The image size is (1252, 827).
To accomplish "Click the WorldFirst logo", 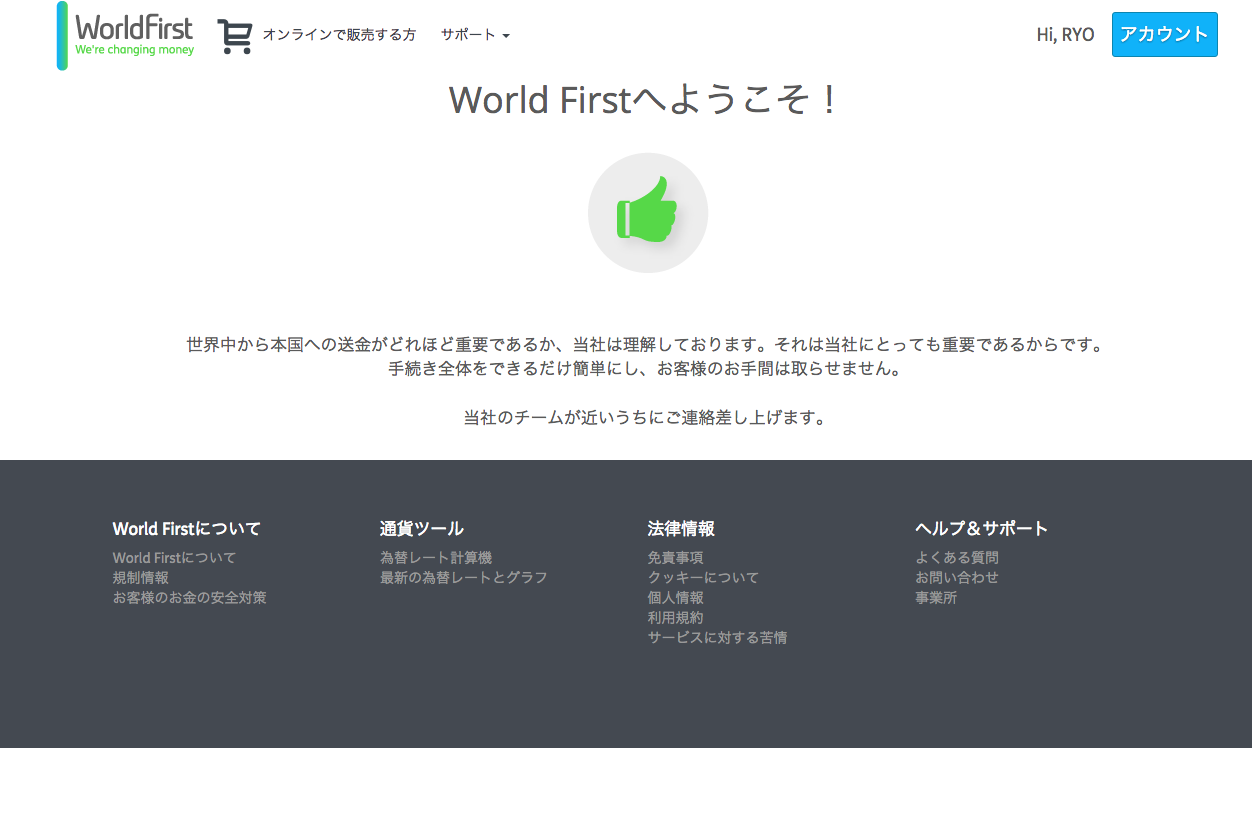I will tap(126, 36).
